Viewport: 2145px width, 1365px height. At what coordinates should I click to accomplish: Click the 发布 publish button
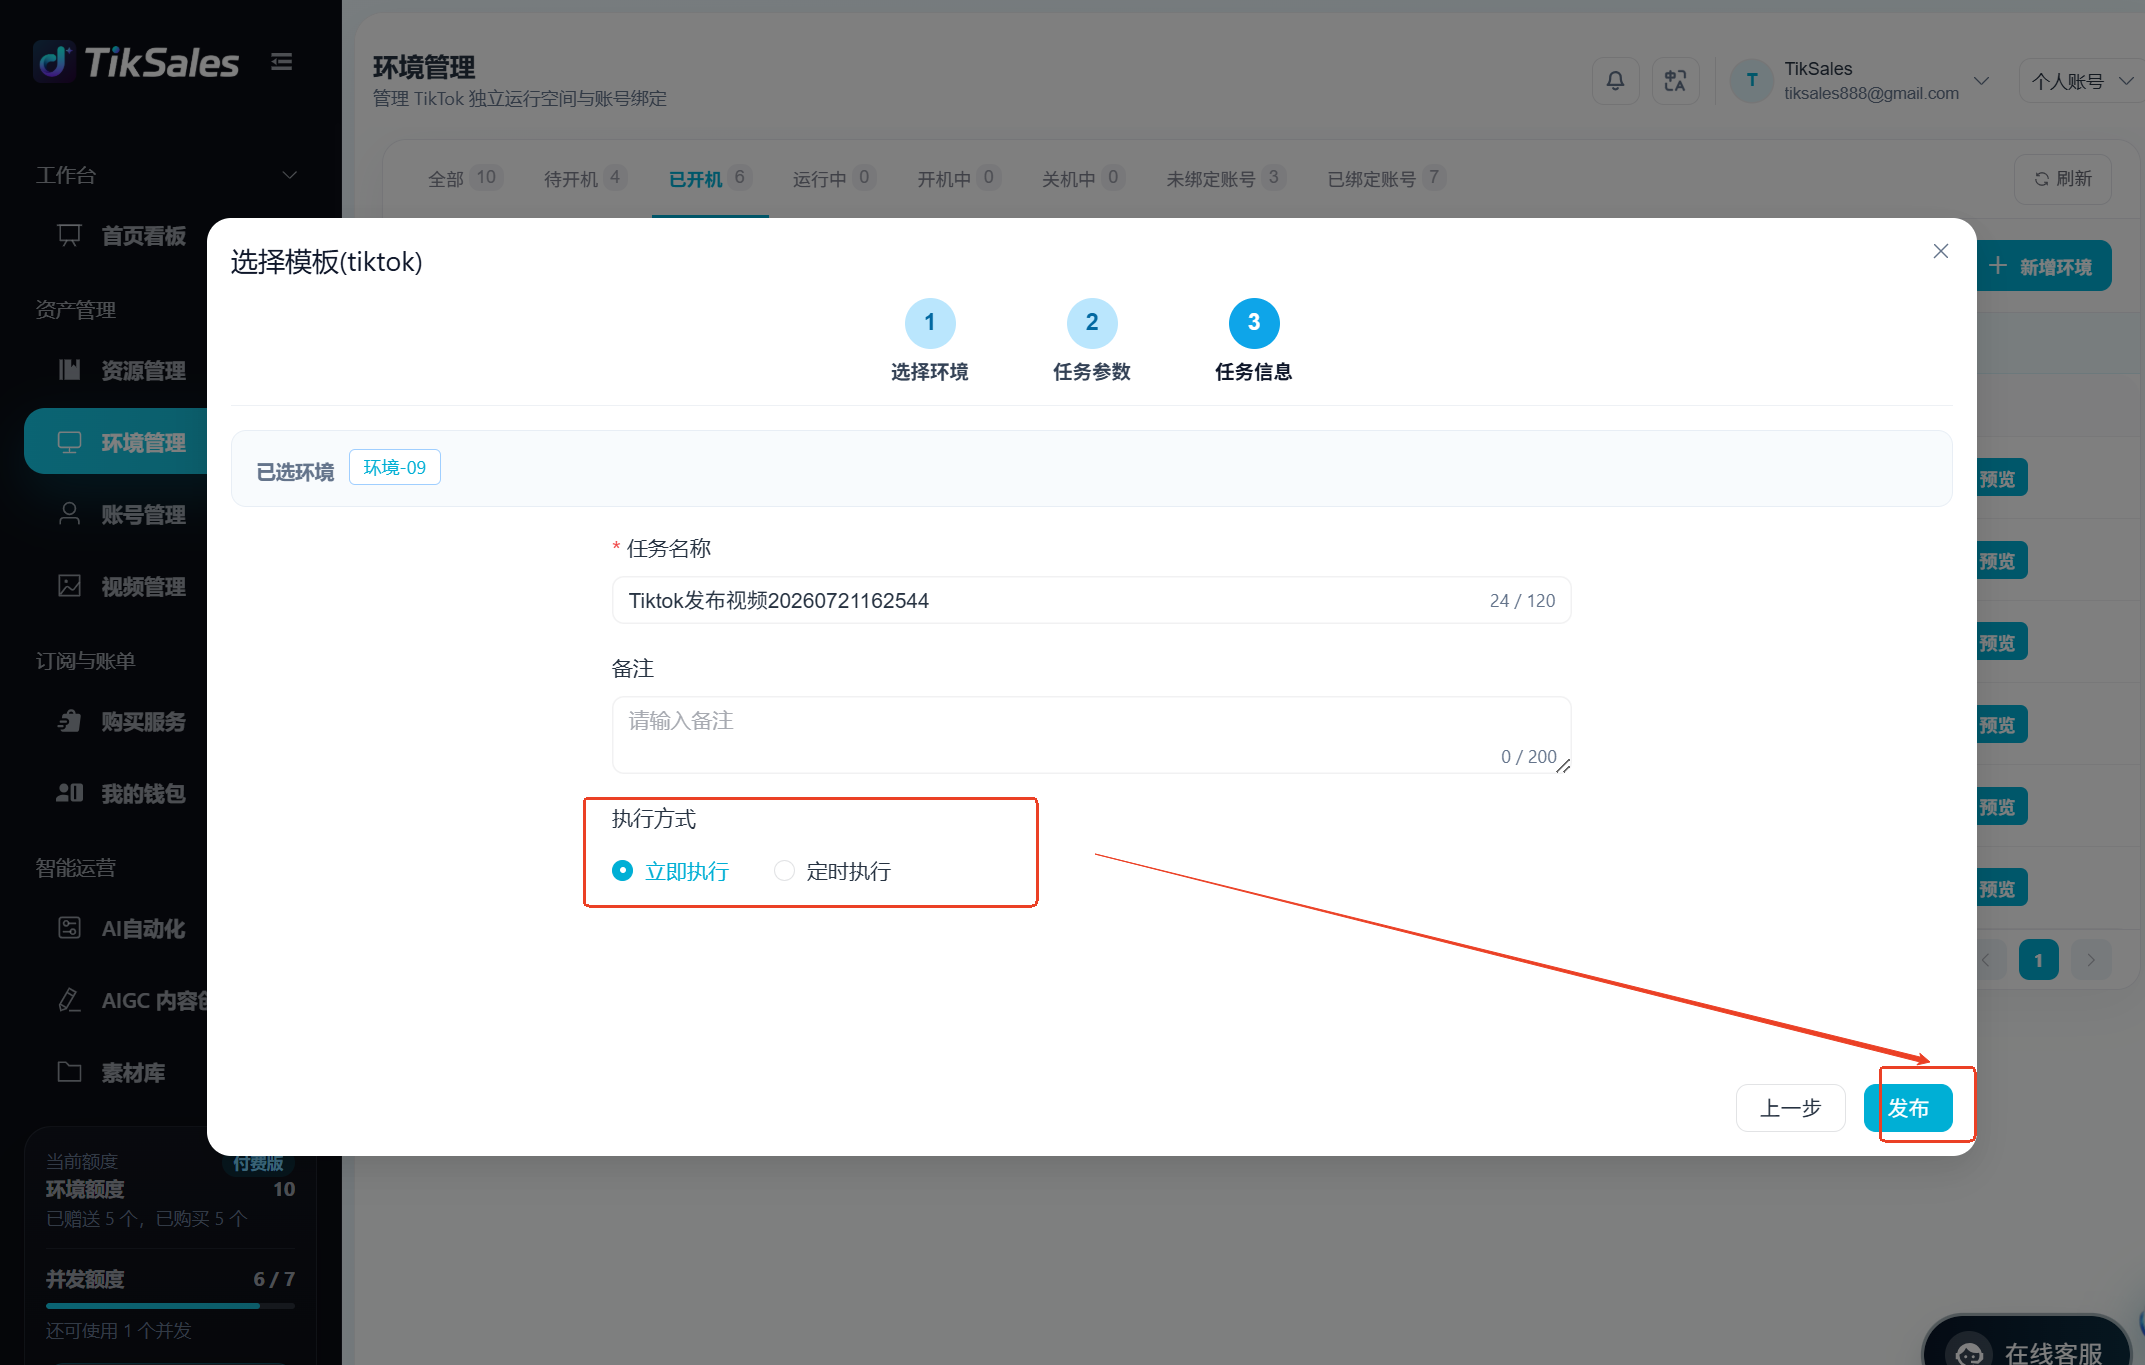tap(1908, 1108)
